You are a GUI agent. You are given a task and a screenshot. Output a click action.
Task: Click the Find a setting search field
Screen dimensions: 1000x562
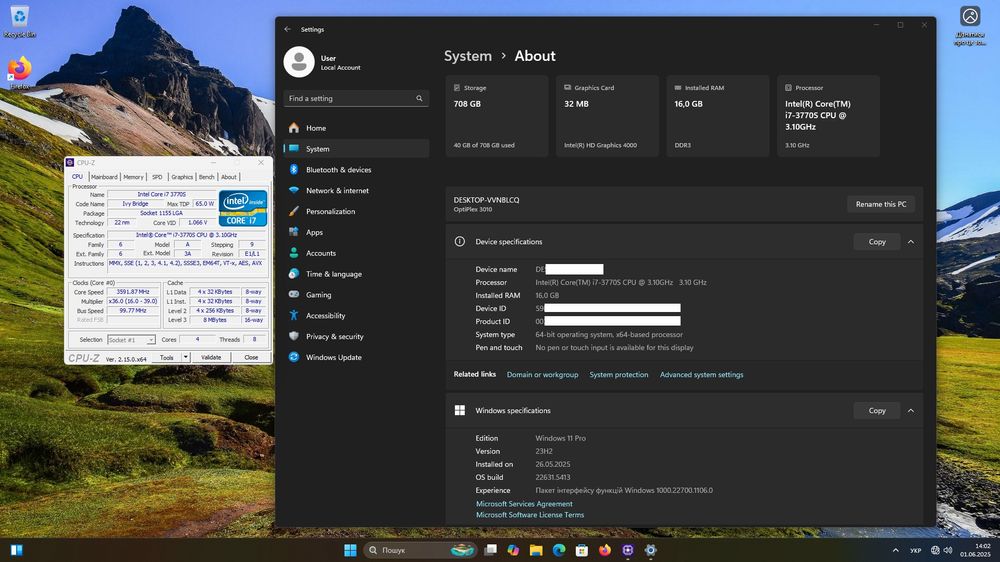coord(356,98)
